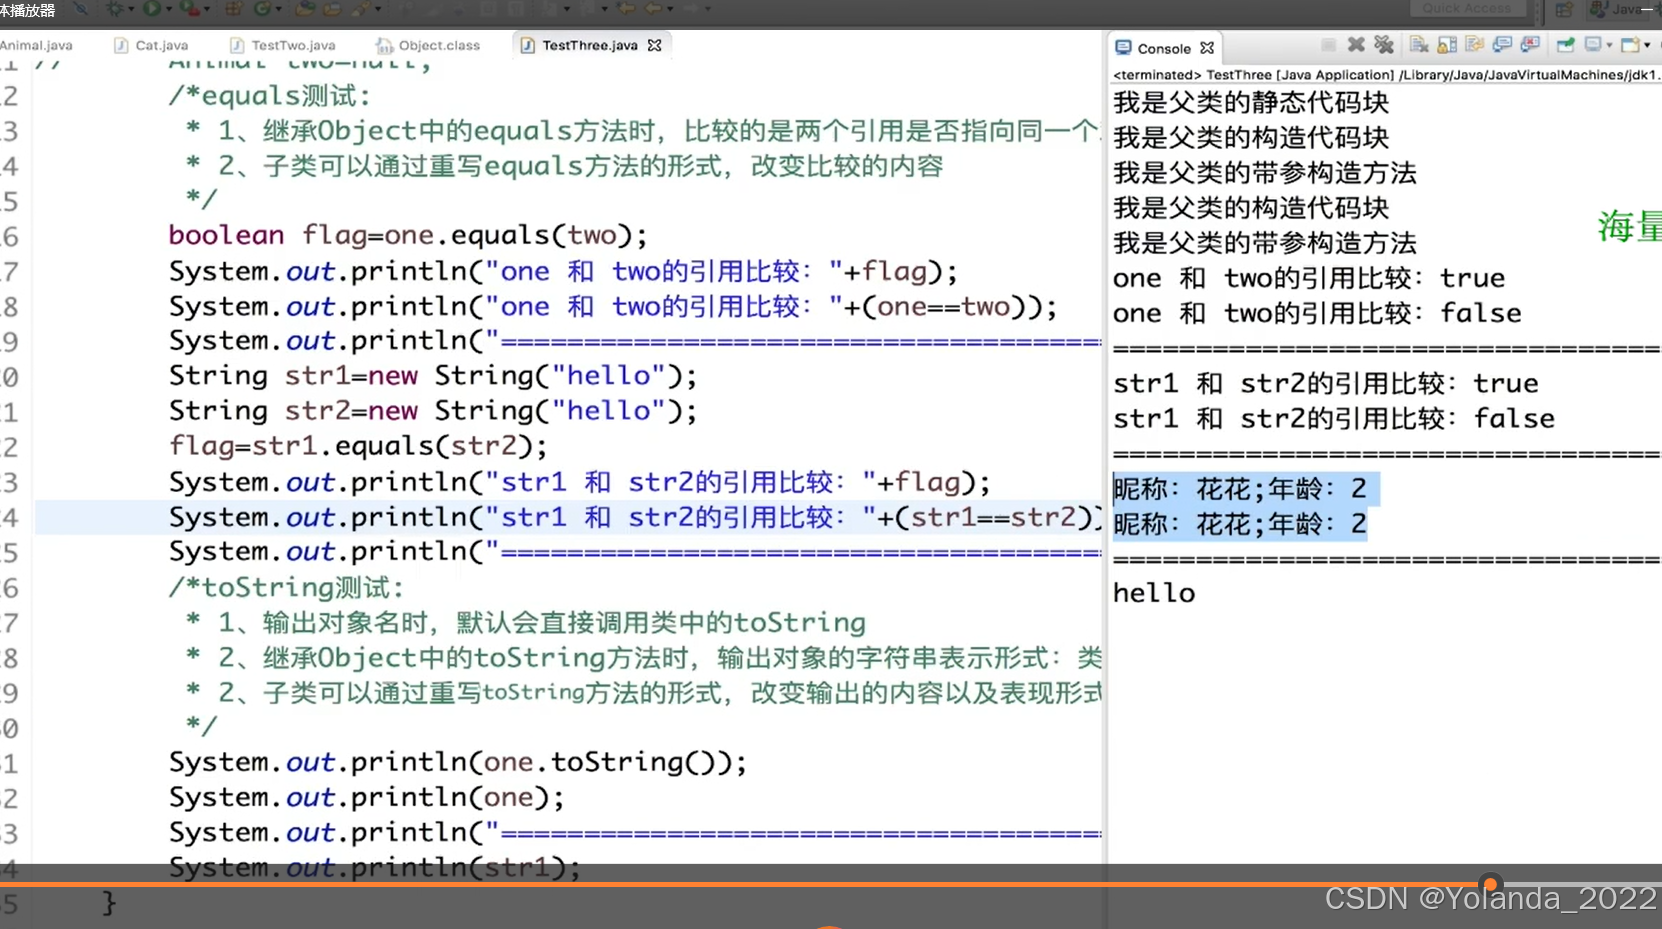This screenshot has height=929, width=1662.
Task: Click the Back navigation arrow in toolbar
Action: pyautogui.click(x=655, y=8)
